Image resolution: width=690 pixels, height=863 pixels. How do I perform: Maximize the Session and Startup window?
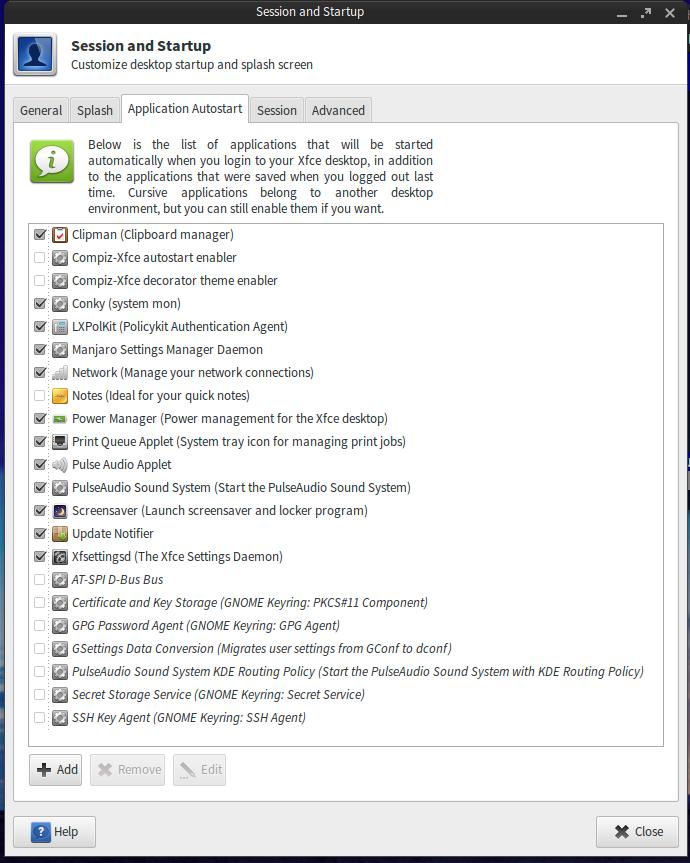click(x=646, y=13)
